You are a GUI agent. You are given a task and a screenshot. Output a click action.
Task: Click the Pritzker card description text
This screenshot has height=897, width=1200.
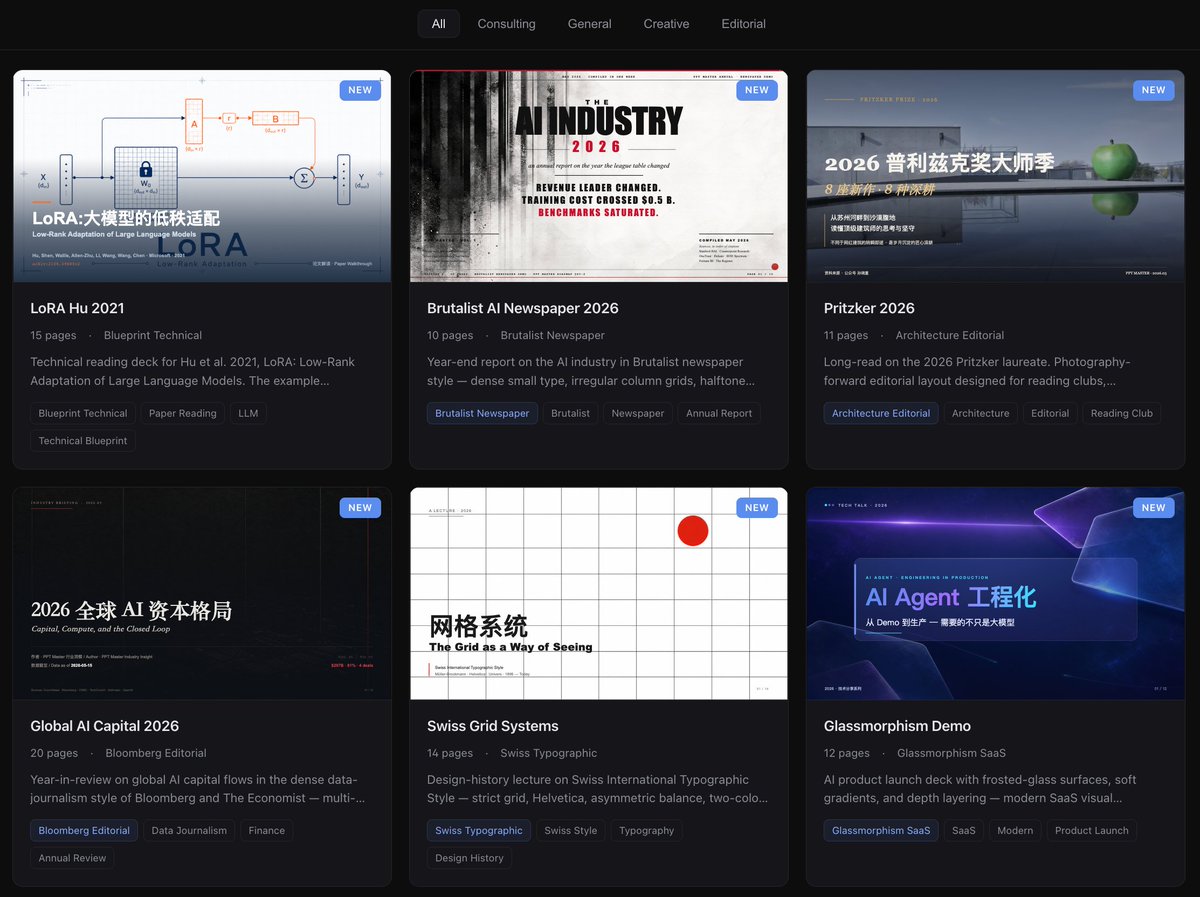pyautogui.click(x=977, y=371)
